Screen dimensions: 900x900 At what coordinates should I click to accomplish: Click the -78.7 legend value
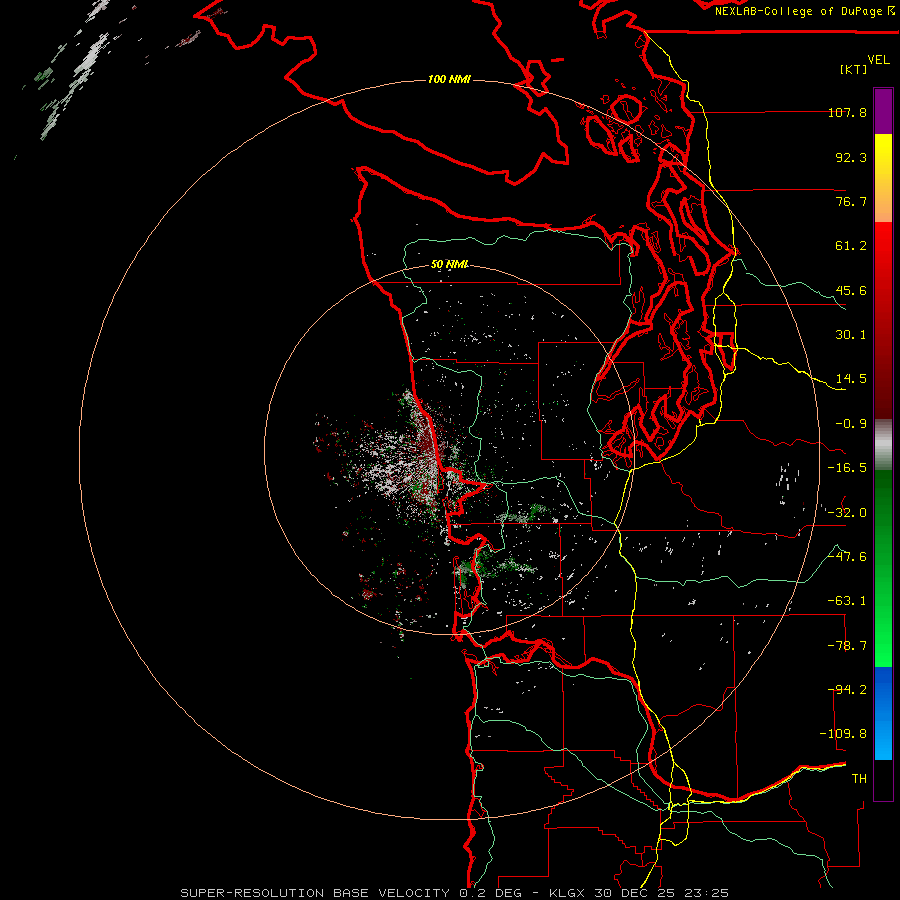847,646
